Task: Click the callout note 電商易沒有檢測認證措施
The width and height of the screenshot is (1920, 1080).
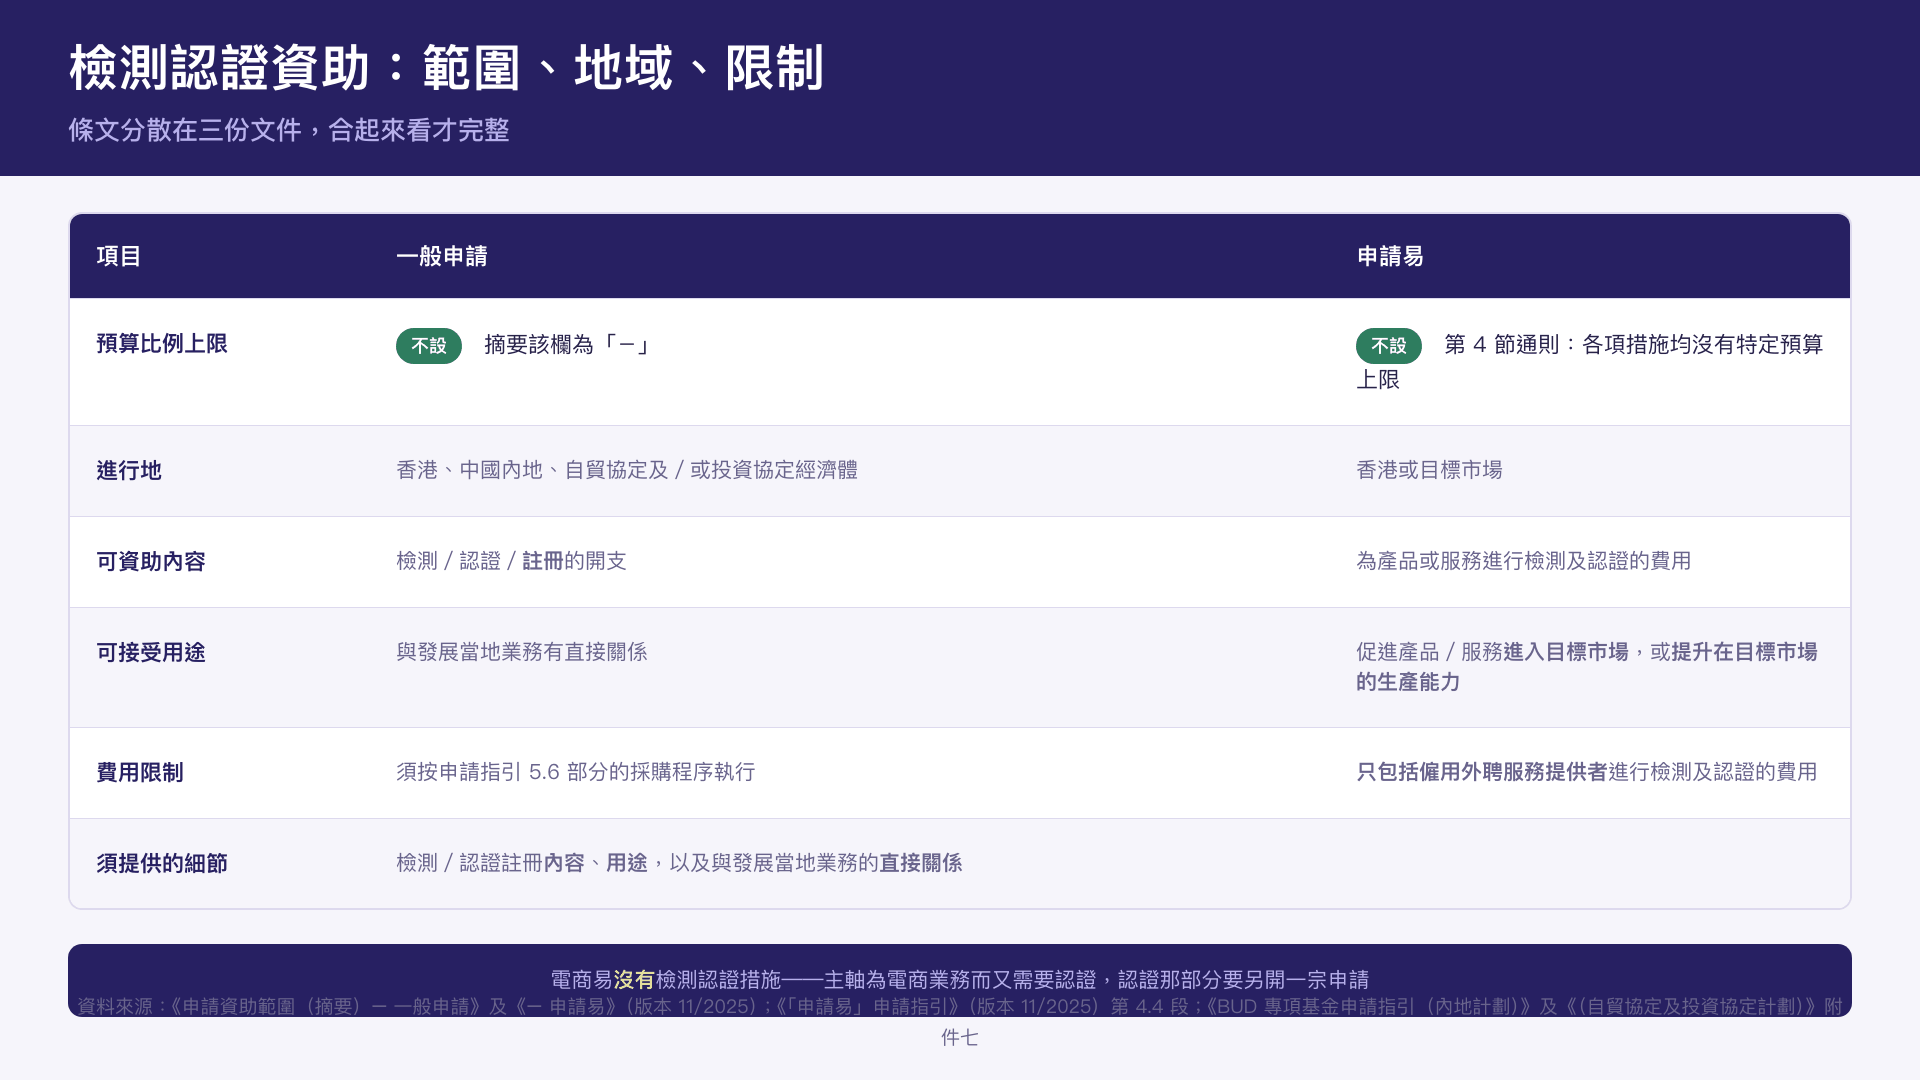Action: pyautogui.click(x=960, y=980)
